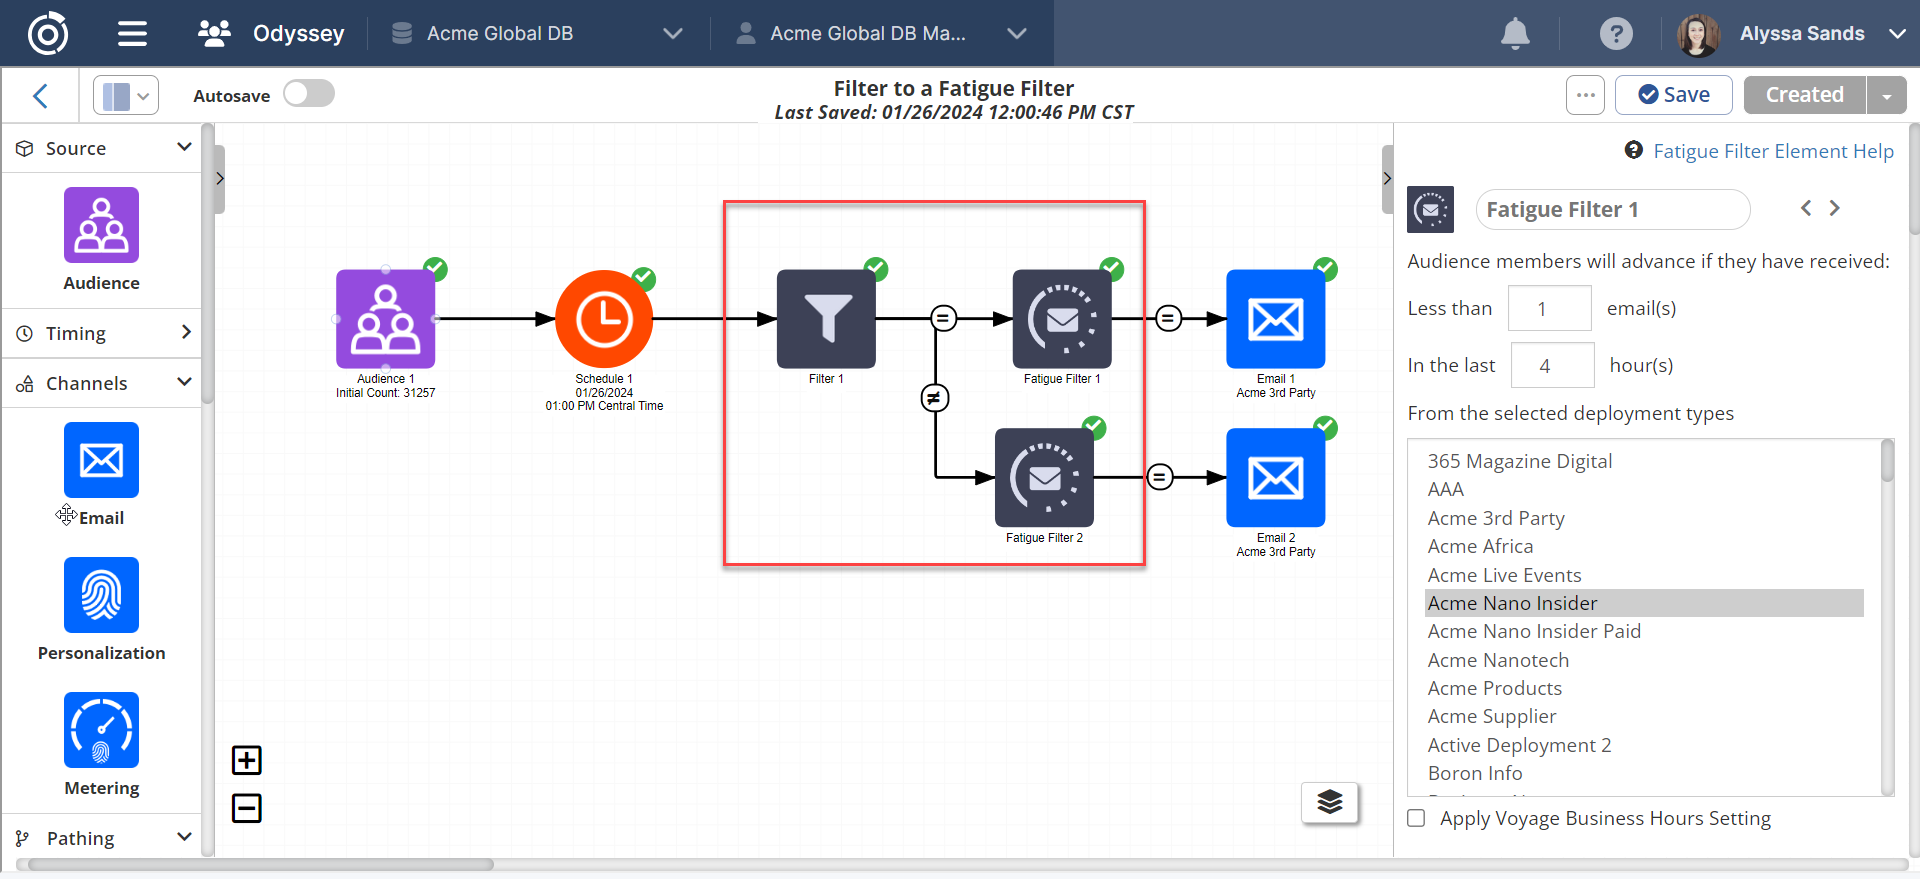Click the horizontal scrollbar at bottom
The width and height of the screenshot is (1920, 879).
coord(260,864)
